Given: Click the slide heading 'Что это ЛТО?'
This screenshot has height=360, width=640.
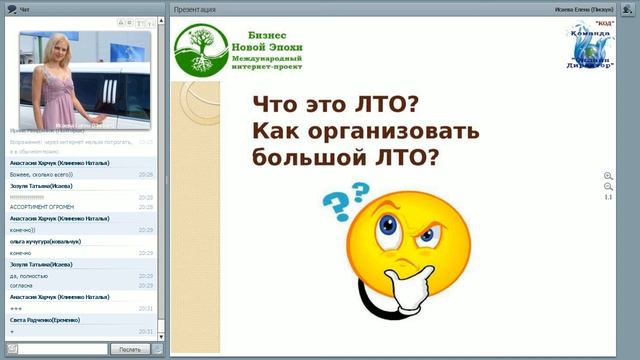Looking at the screenshot, I should click(x=336, y=104).
